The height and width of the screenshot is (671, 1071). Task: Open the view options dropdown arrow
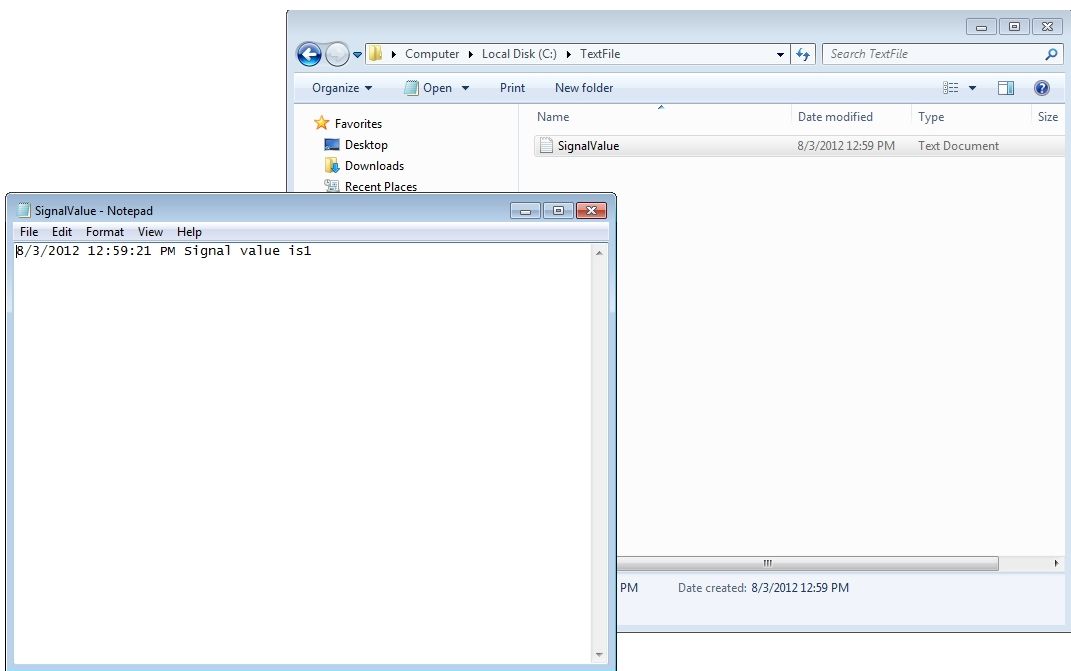point(973,88)
